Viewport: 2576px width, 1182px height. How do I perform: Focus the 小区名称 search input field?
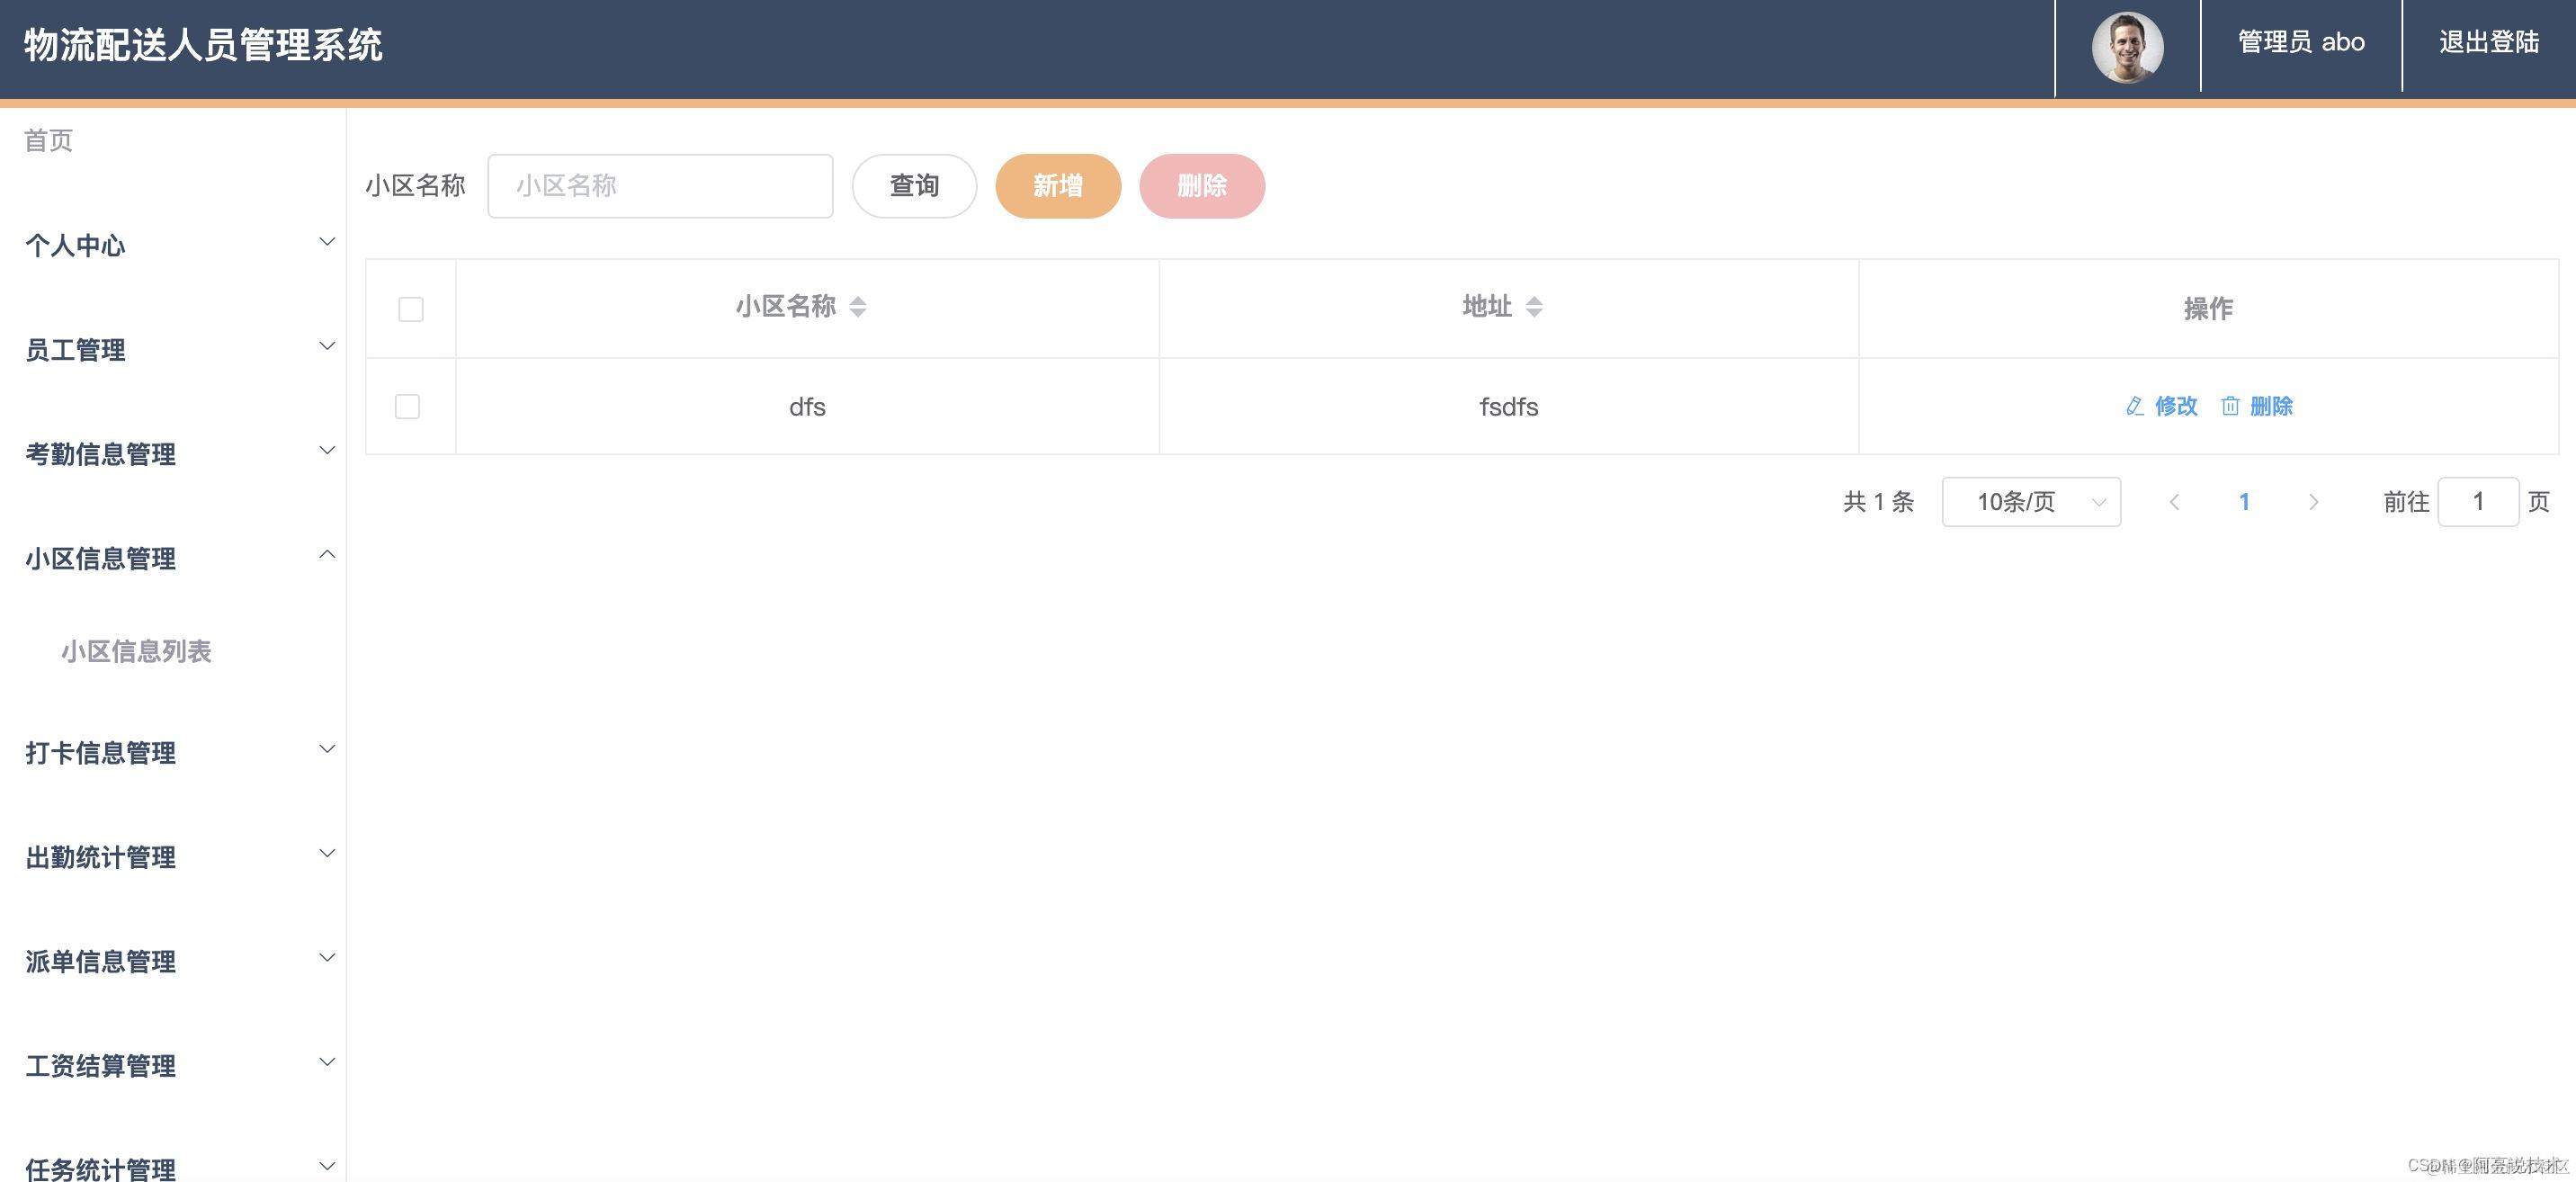(x=660, y=186)
